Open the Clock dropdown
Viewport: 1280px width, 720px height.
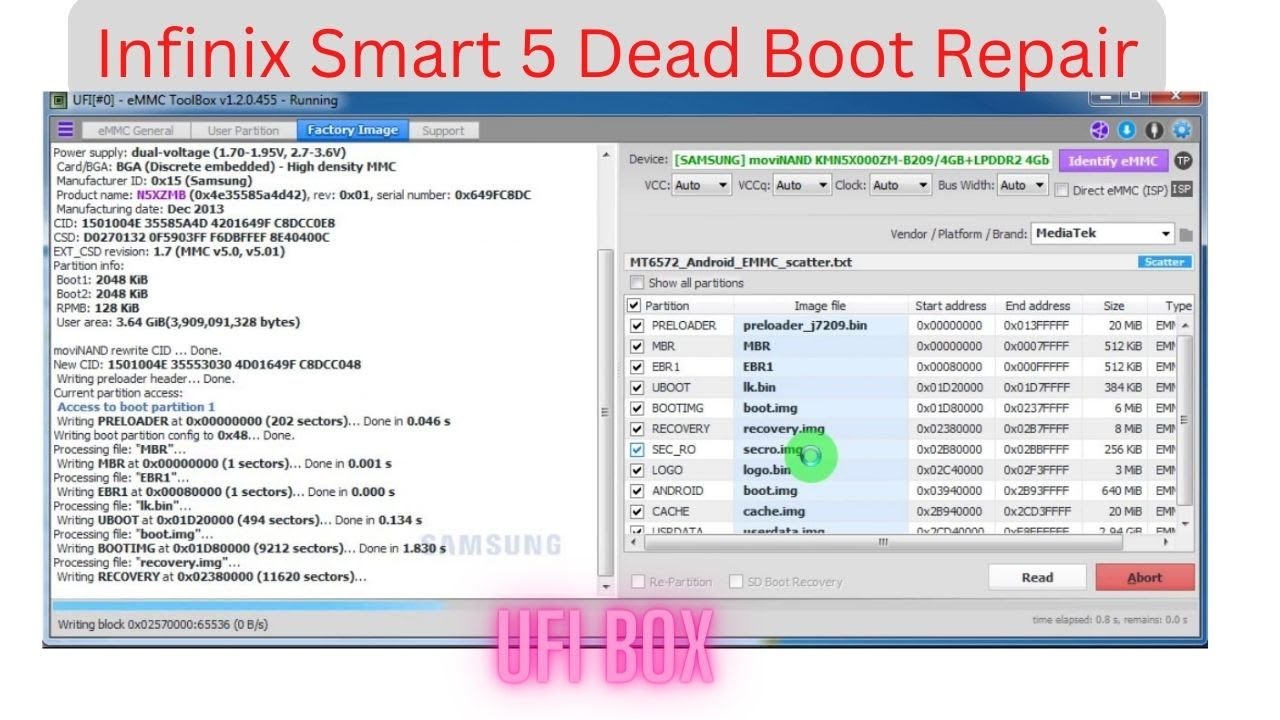tap(900, 185)
